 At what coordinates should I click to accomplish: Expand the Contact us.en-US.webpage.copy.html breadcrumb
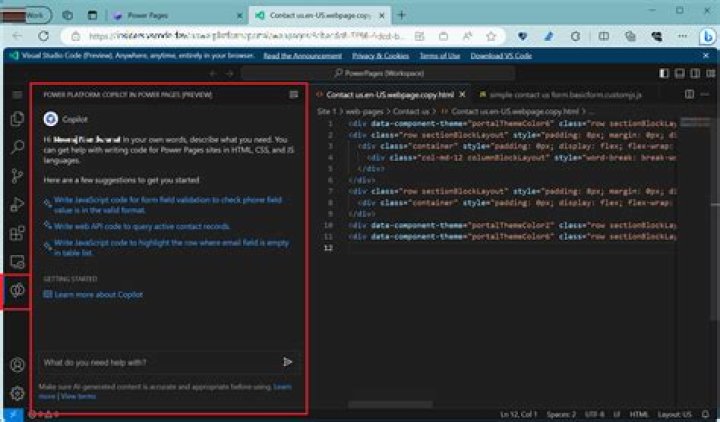coord(510,112)
